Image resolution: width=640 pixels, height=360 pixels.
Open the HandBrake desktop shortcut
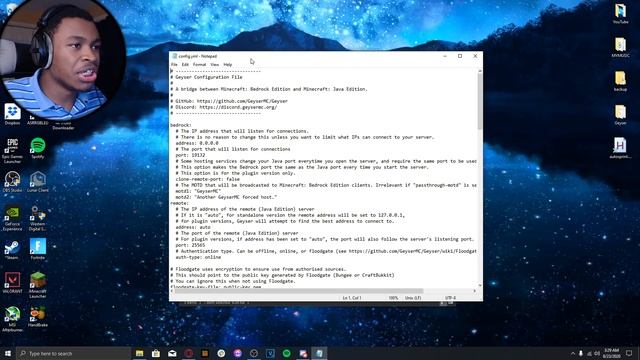[x=38, y=317]
